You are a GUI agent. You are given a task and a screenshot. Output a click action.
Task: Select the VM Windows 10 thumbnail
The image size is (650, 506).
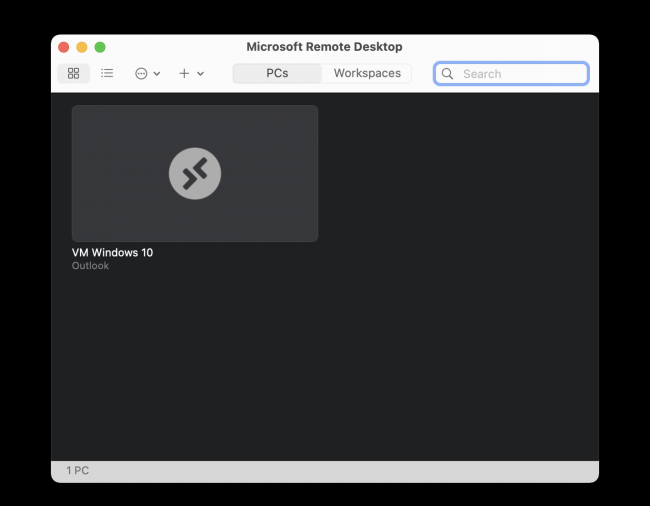[x=195, y=173]
